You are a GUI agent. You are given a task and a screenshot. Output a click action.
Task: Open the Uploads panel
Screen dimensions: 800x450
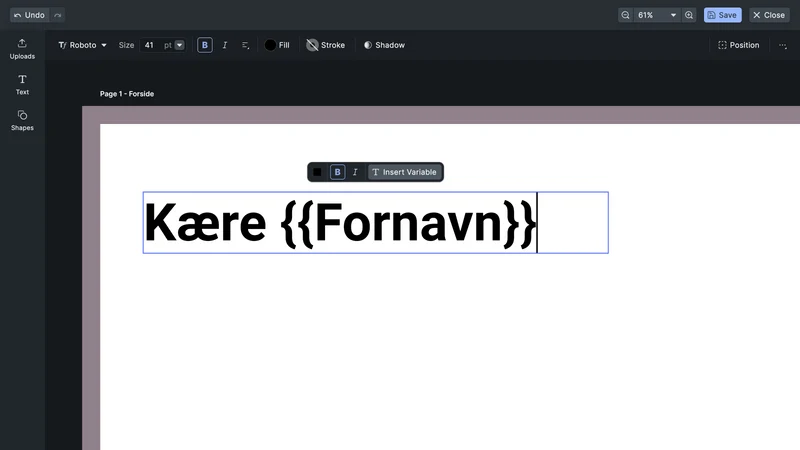click(x=22, y=49)
